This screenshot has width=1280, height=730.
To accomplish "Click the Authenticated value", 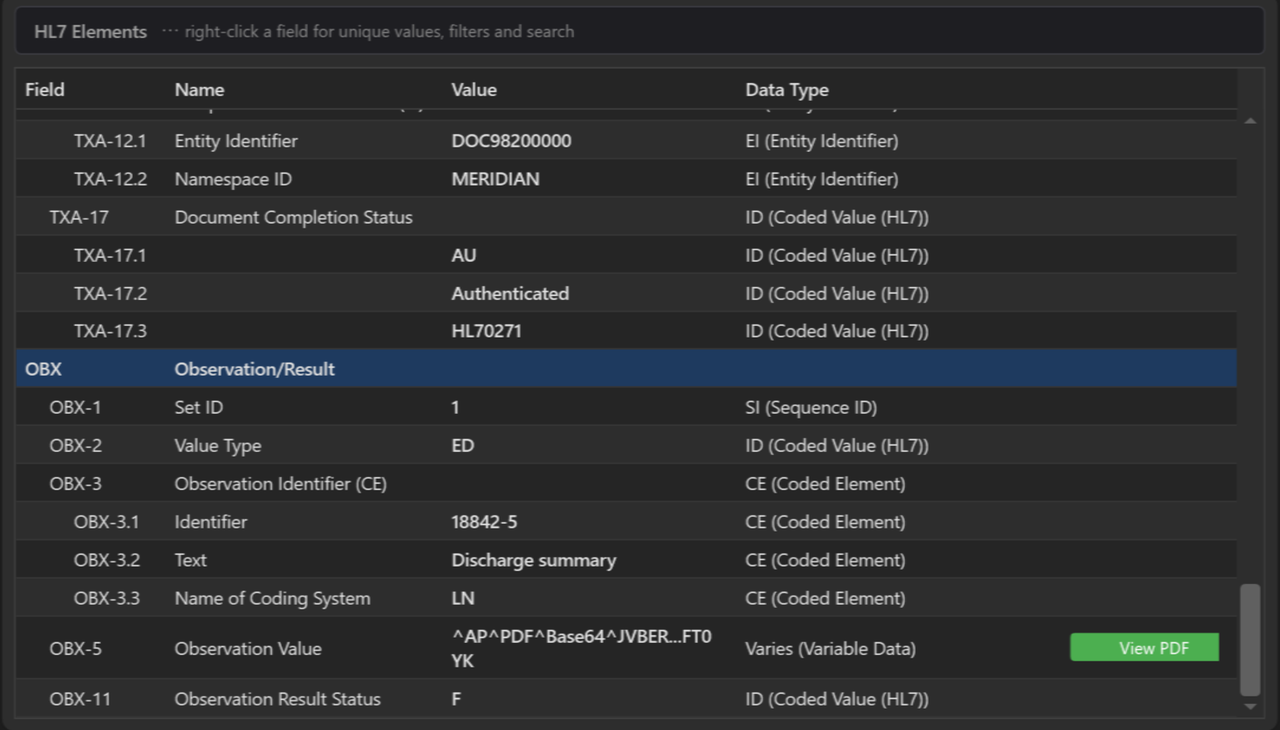I will (510, 293).
